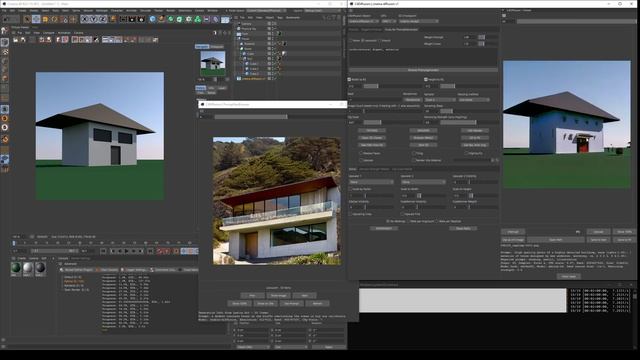Switch to Info tab in Picture Viewer

point(211,88)
